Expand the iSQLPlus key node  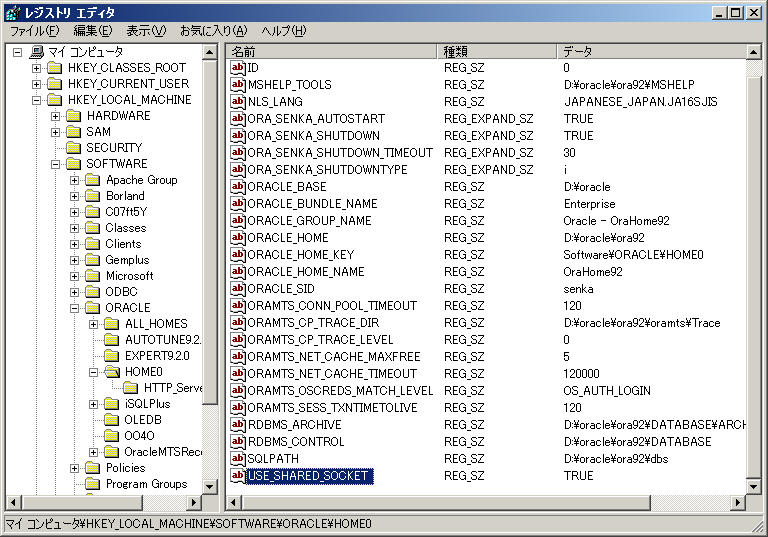click(x=94, y=404)
